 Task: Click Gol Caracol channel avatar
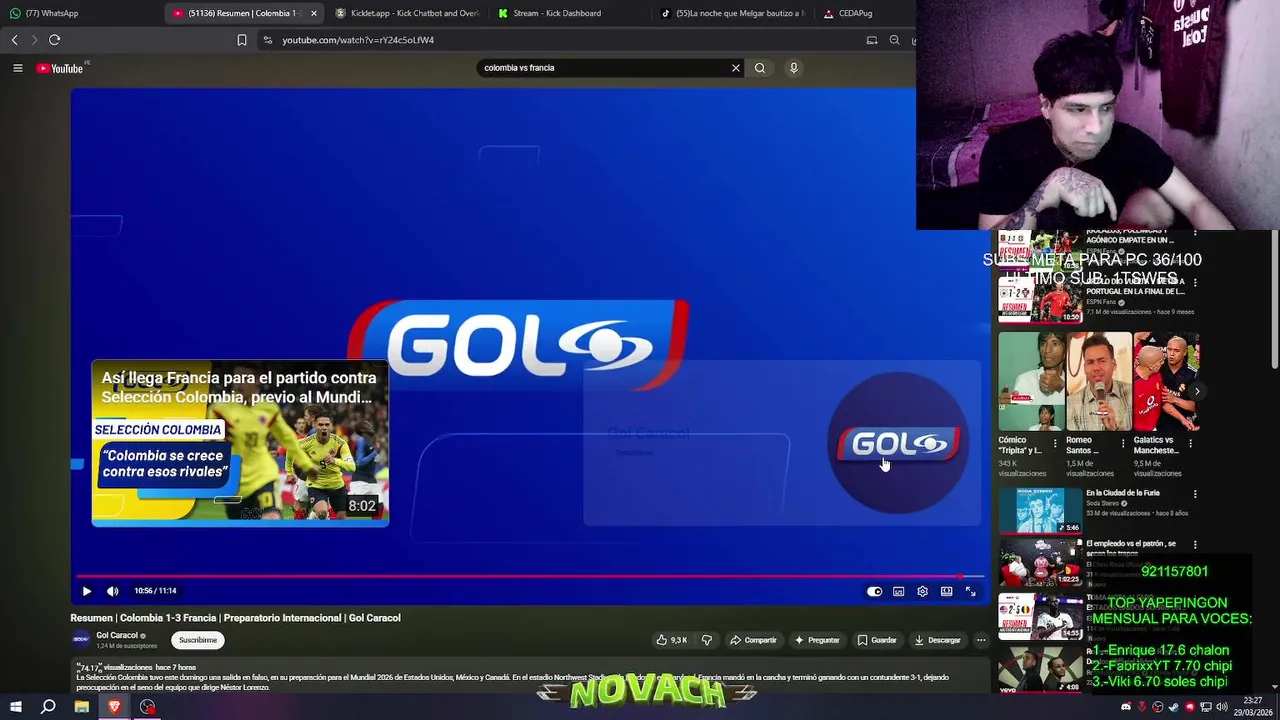[x=81, y=639]
